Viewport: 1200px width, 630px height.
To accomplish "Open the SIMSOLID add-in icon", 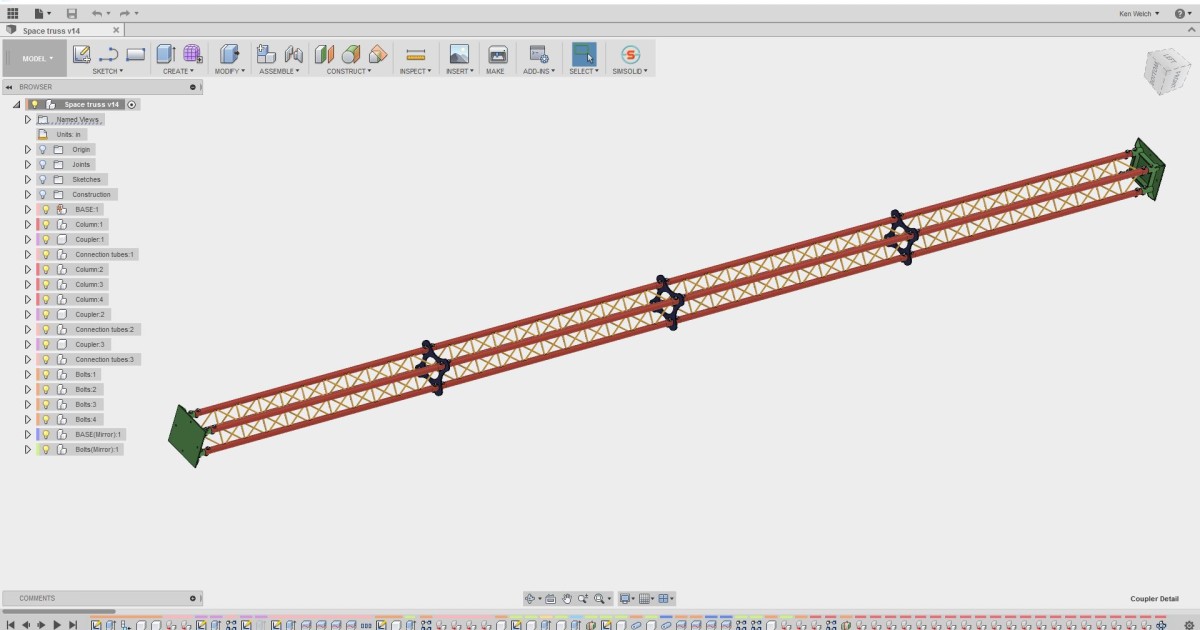I will click(630, 55).
